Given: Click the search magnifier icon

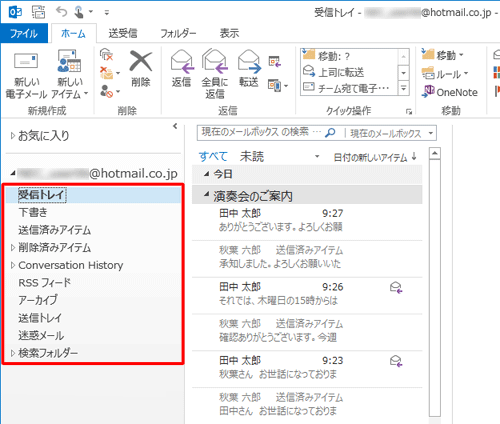Looking at the screenshot, I should click(x=330, y=133).
